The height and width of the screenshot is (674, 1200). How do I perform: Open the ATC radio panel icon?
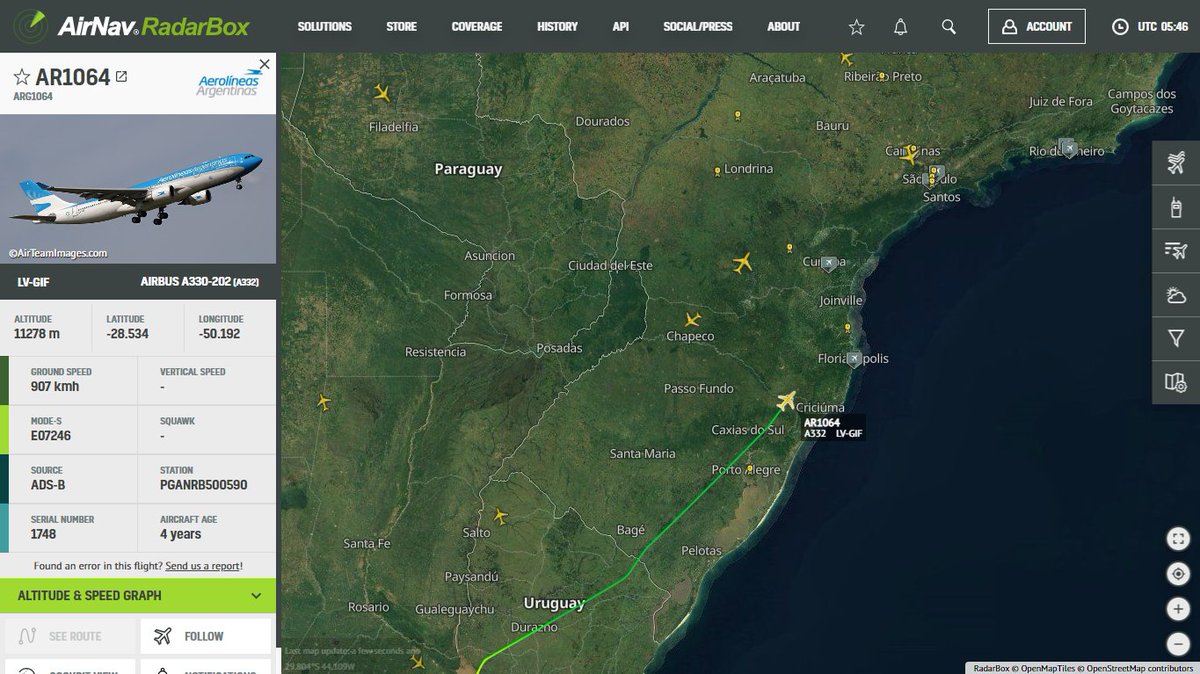[1176, 208]
